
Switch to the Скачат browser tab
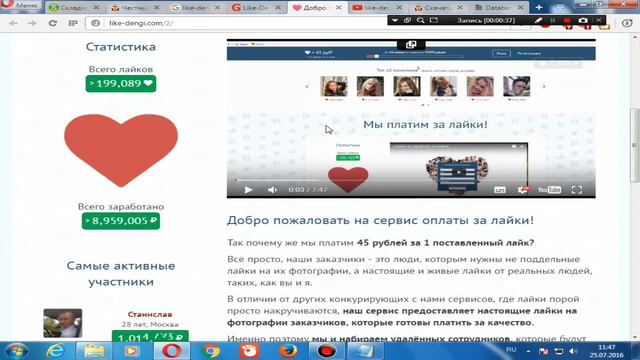coord(438,7)
